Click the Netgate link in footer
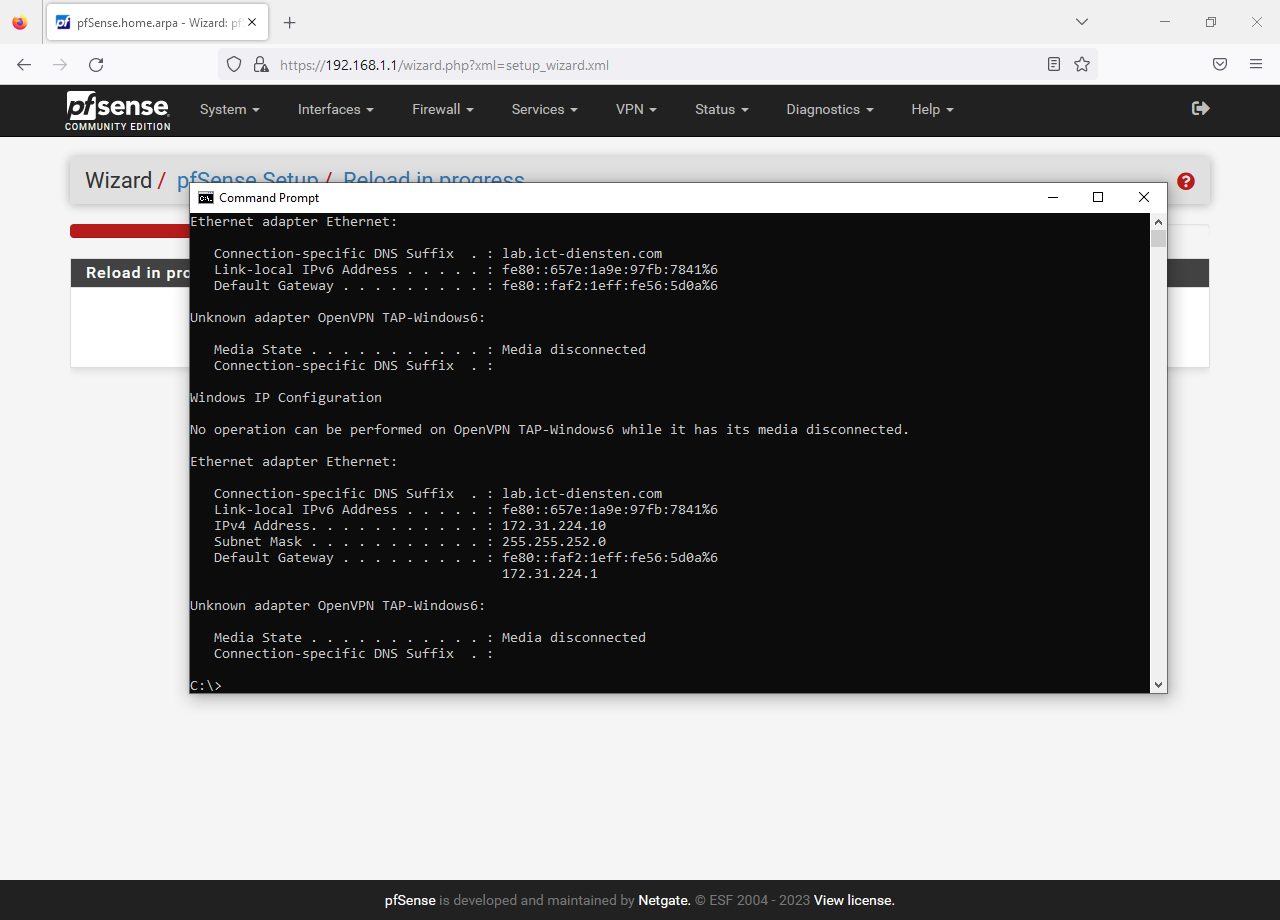This screenshot has height=920, width=1280. point(664,900)
